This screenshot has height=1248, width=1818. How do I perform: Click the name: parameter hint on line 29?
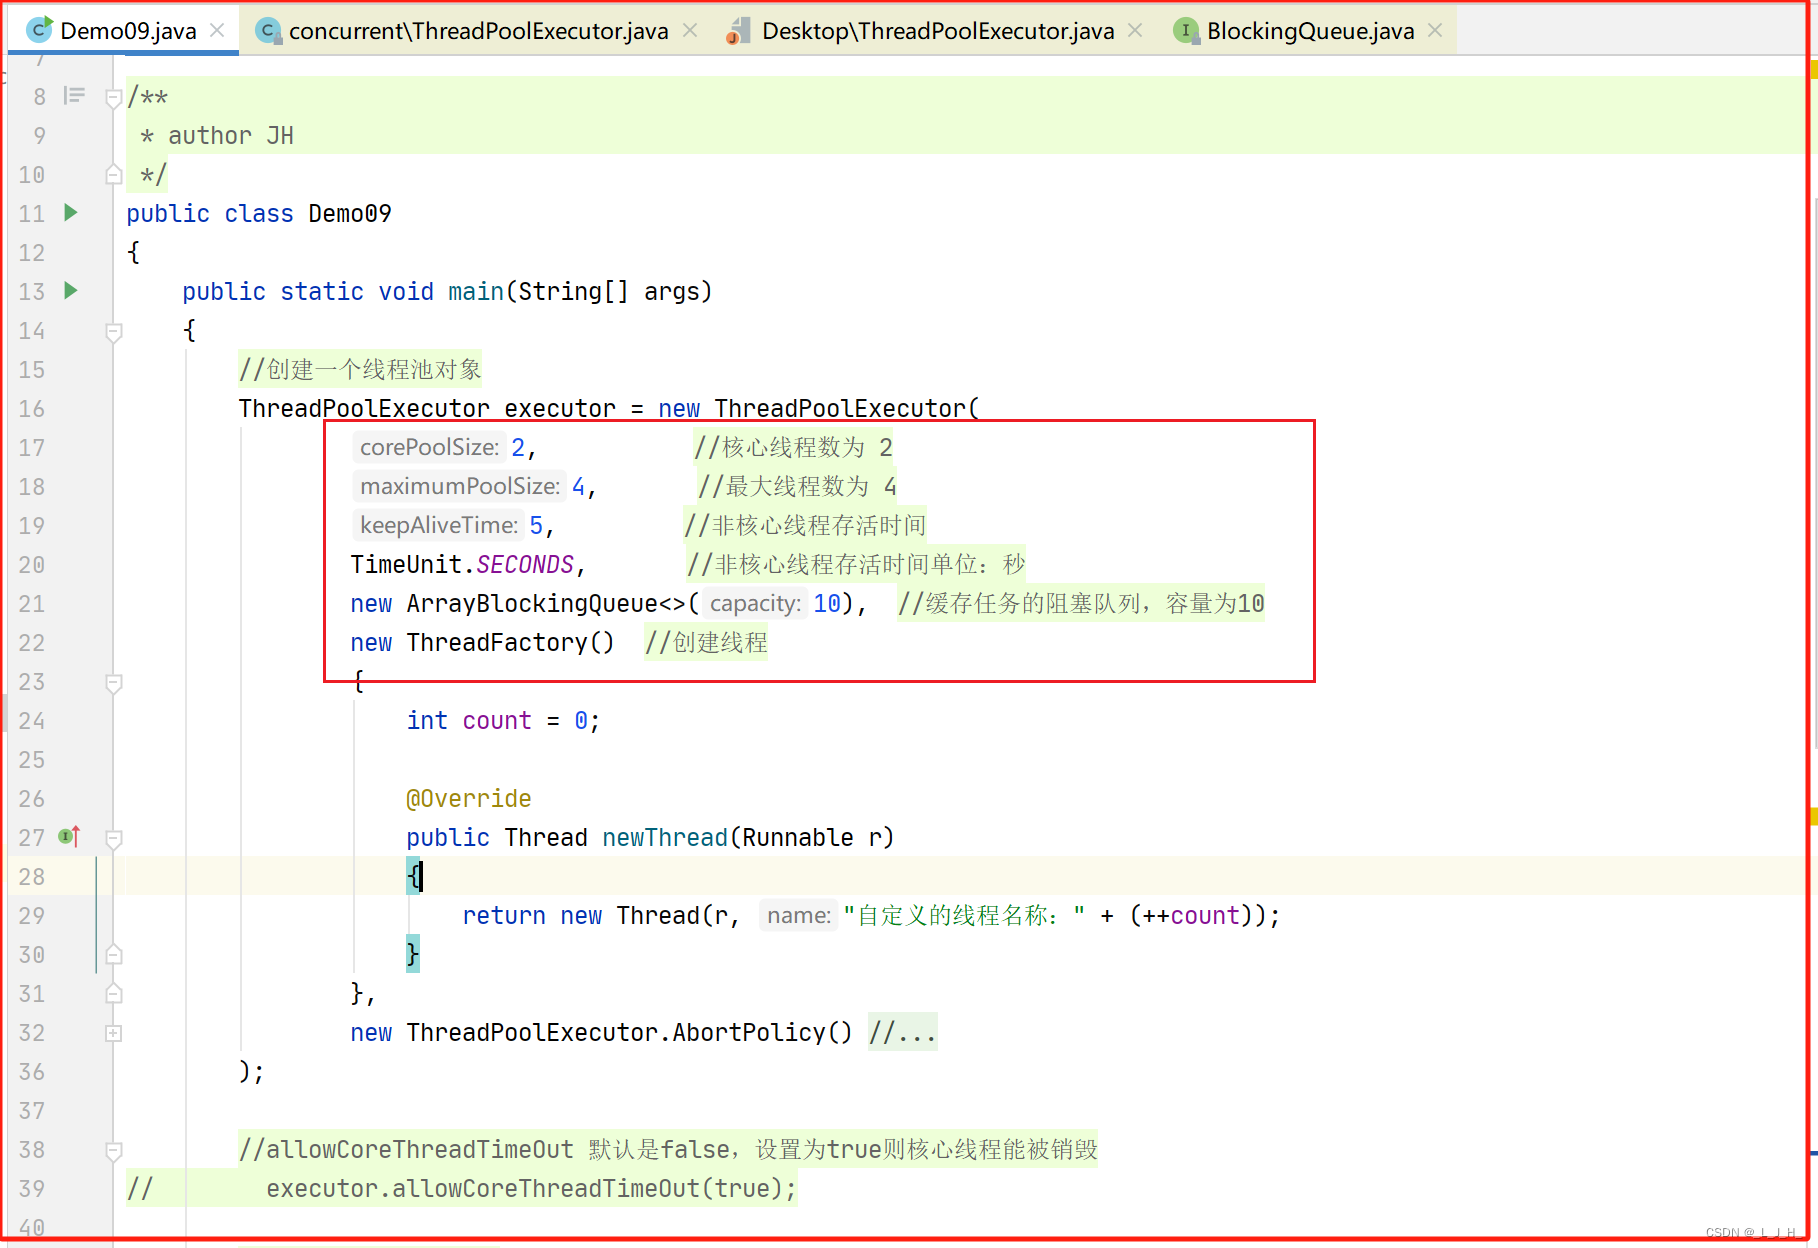[799, 915]
